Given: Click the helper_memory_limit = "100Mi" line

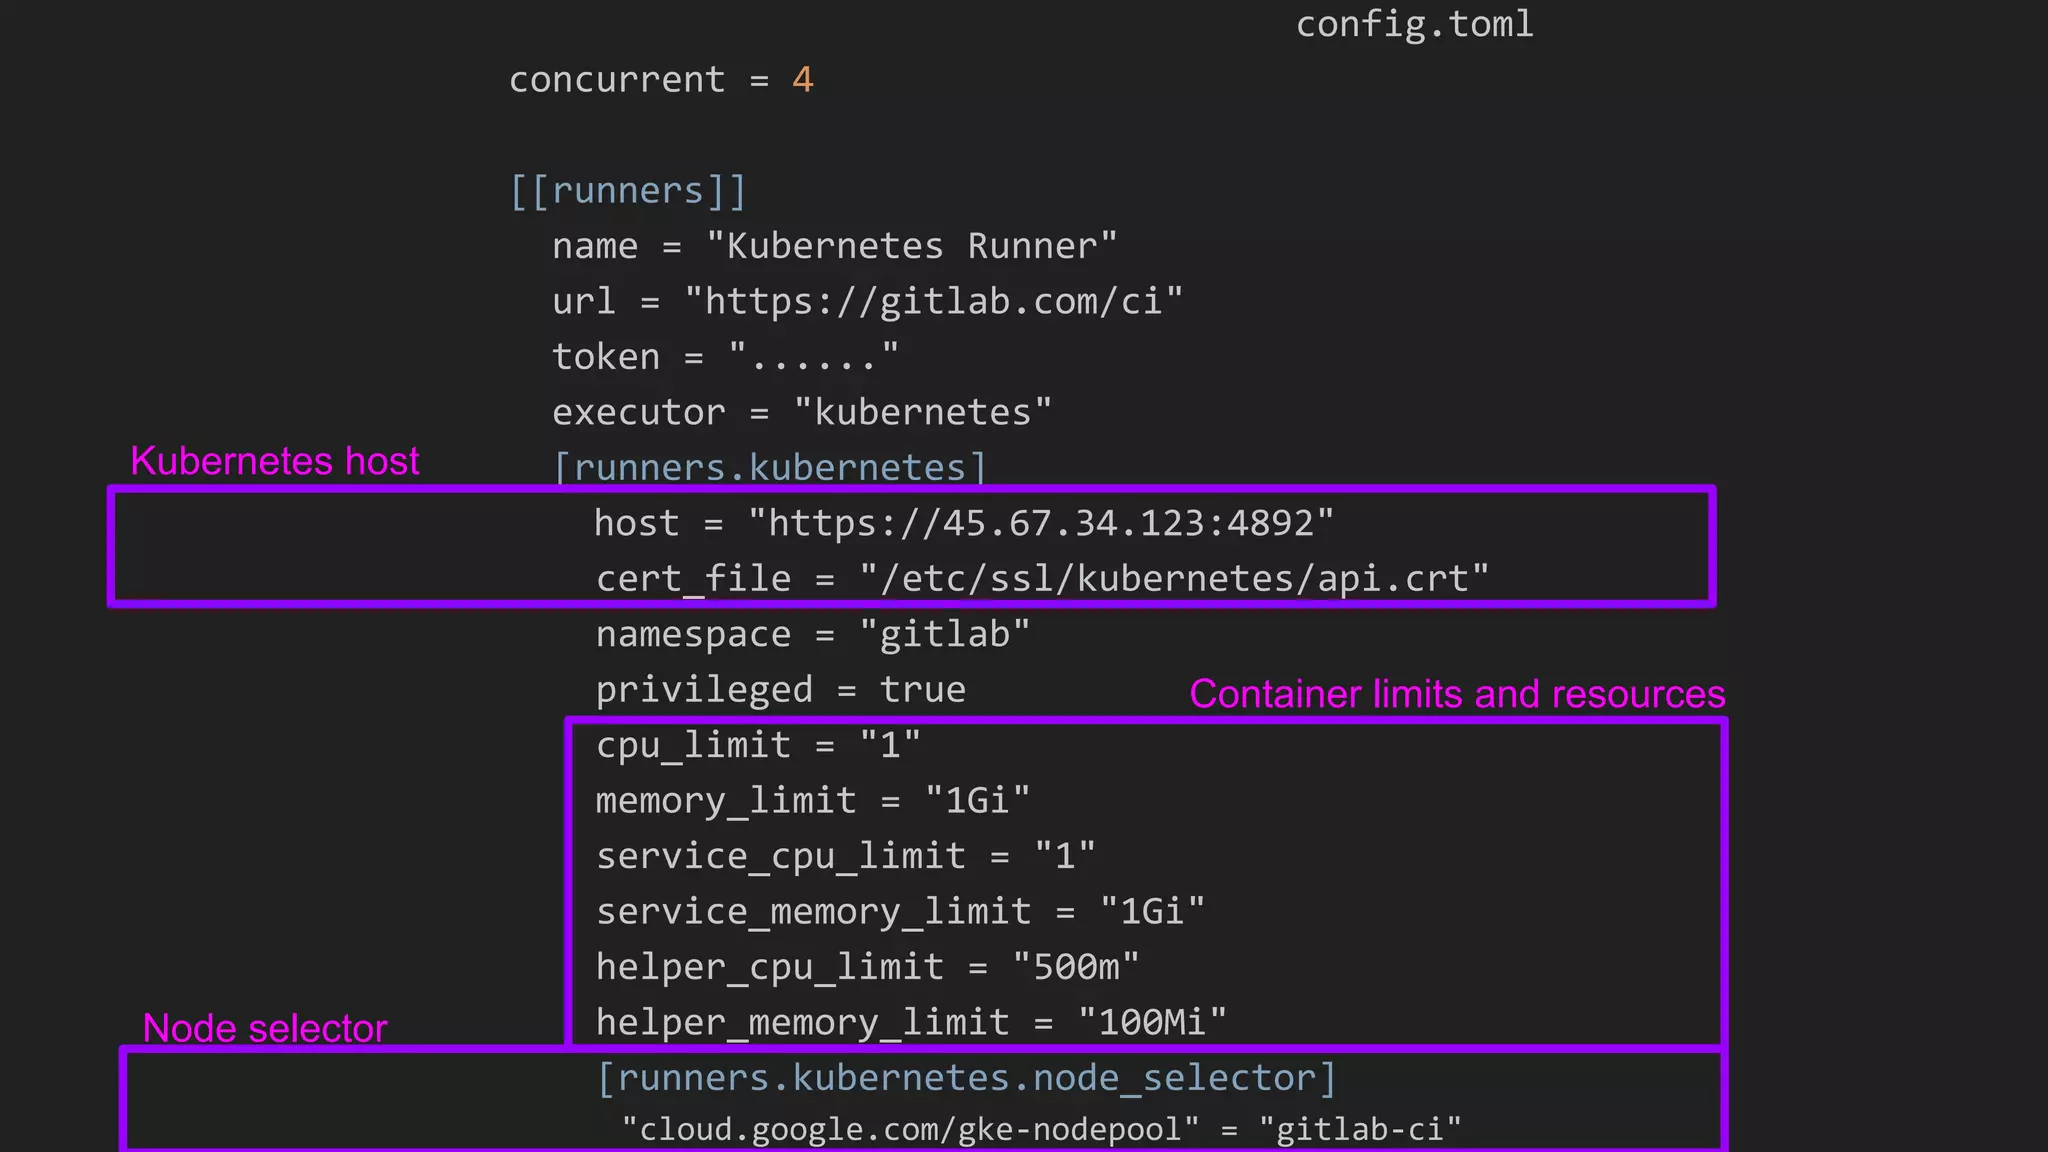Looking at the screenshot, I should click(911, 1022).
